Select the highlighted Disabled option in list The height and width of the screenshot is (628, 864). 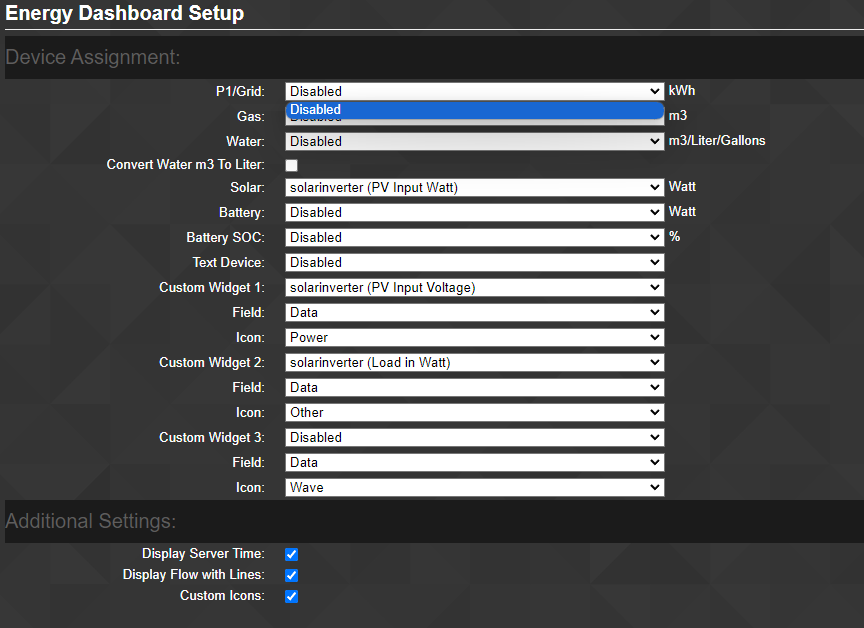(x=474, y=110)
